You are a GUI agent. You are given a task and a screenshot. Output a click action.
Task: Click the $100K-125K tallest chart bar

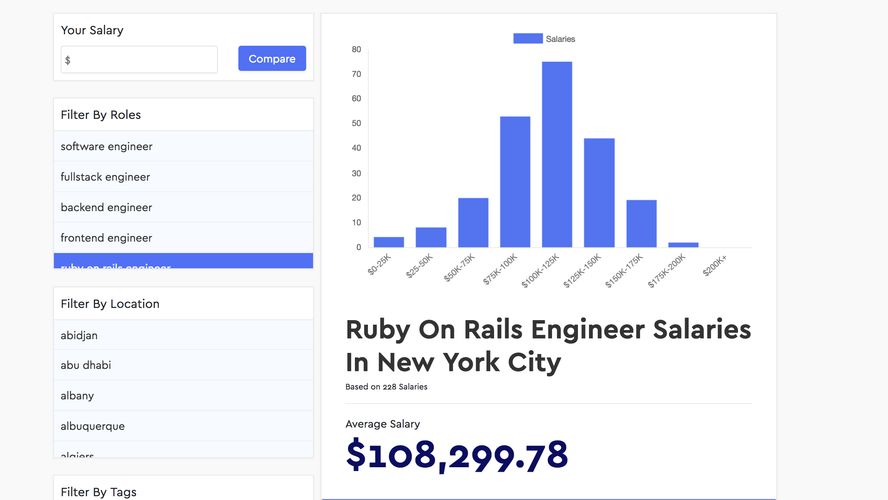pyautogui.click(x=557, y=155)
